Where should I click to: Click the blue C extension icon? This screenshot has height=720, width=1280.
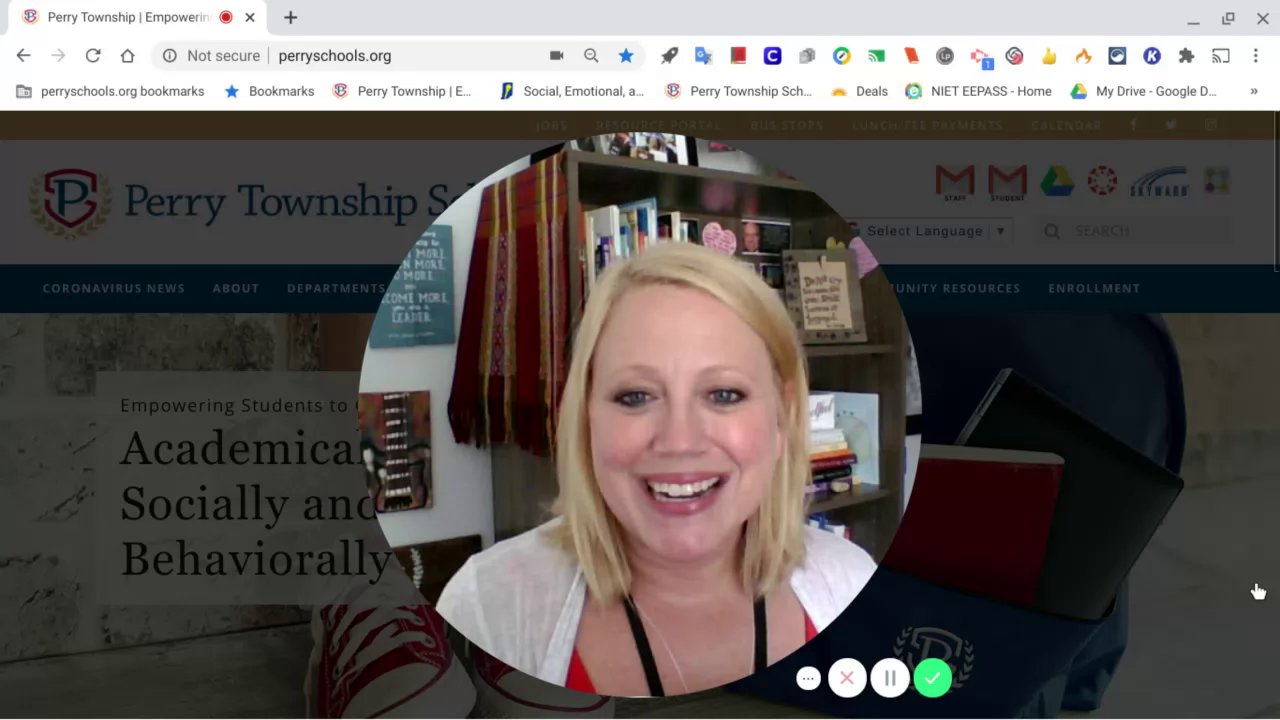(x=772, y=56)
